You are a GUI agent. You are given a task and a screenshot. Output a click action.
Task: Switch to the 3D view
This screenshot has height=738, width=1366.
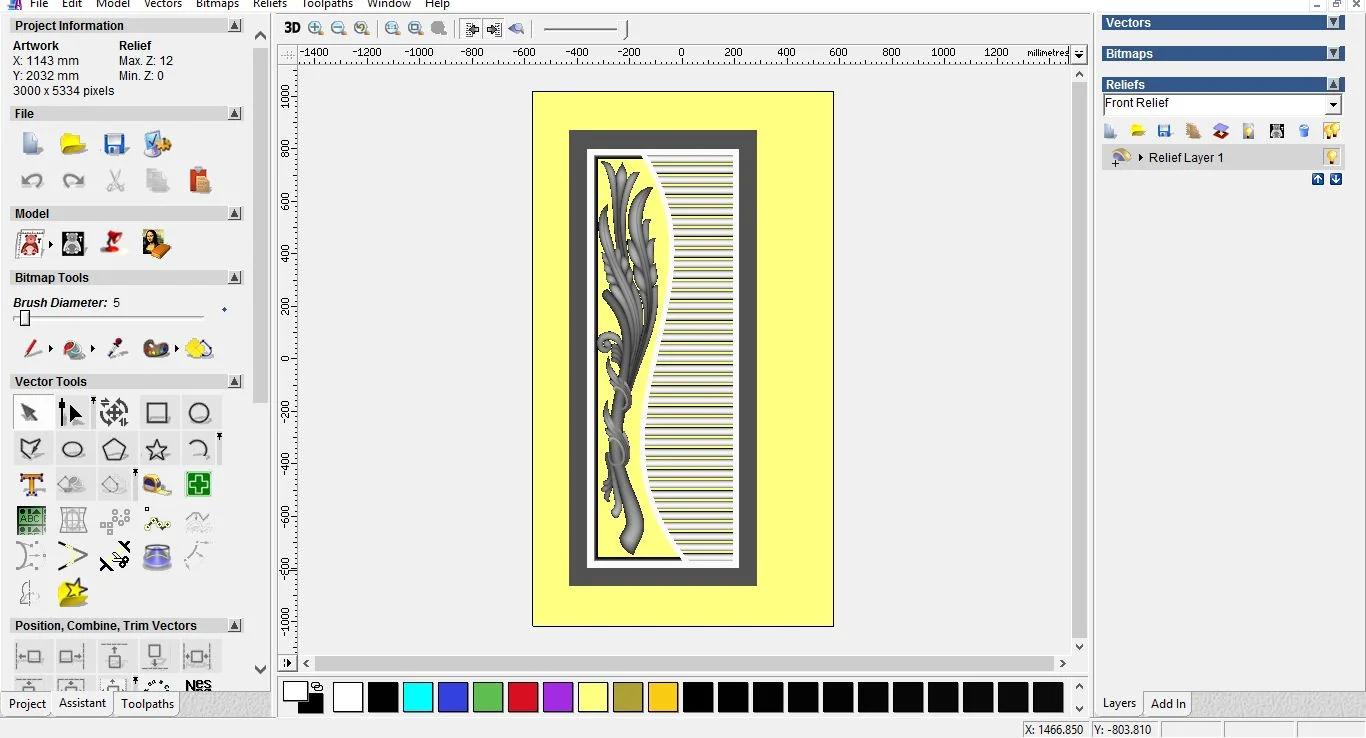291,29
